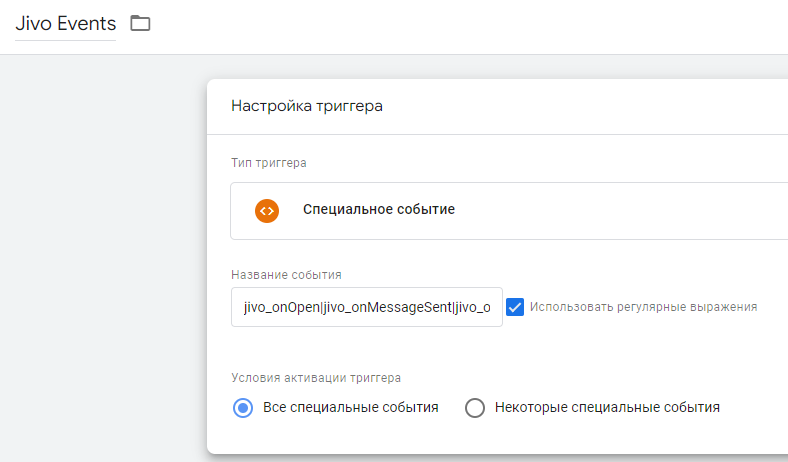Click the "Все специальные события" option label
Screen dimensions: 788x462
pyautogui.click(x=350, y=407)
